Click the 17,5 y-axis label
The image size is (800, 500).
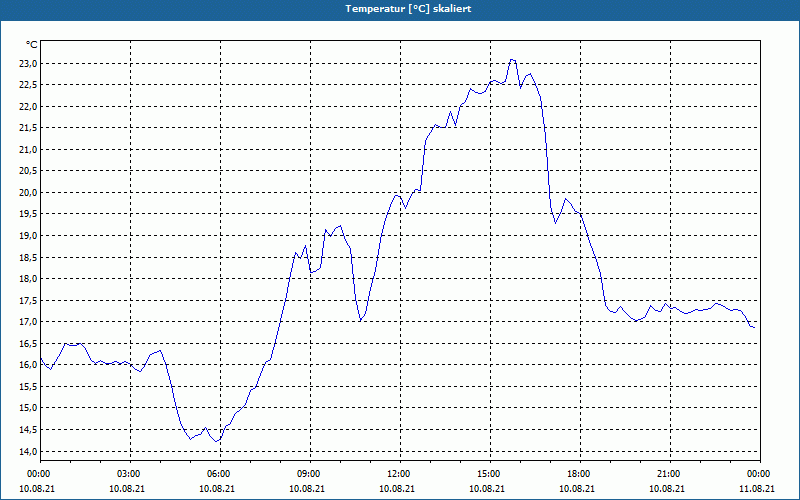28,301
